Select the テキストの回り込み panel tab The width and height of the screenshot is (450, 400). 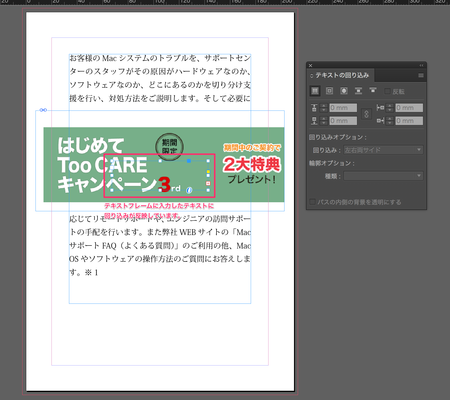tap(342, 75)
